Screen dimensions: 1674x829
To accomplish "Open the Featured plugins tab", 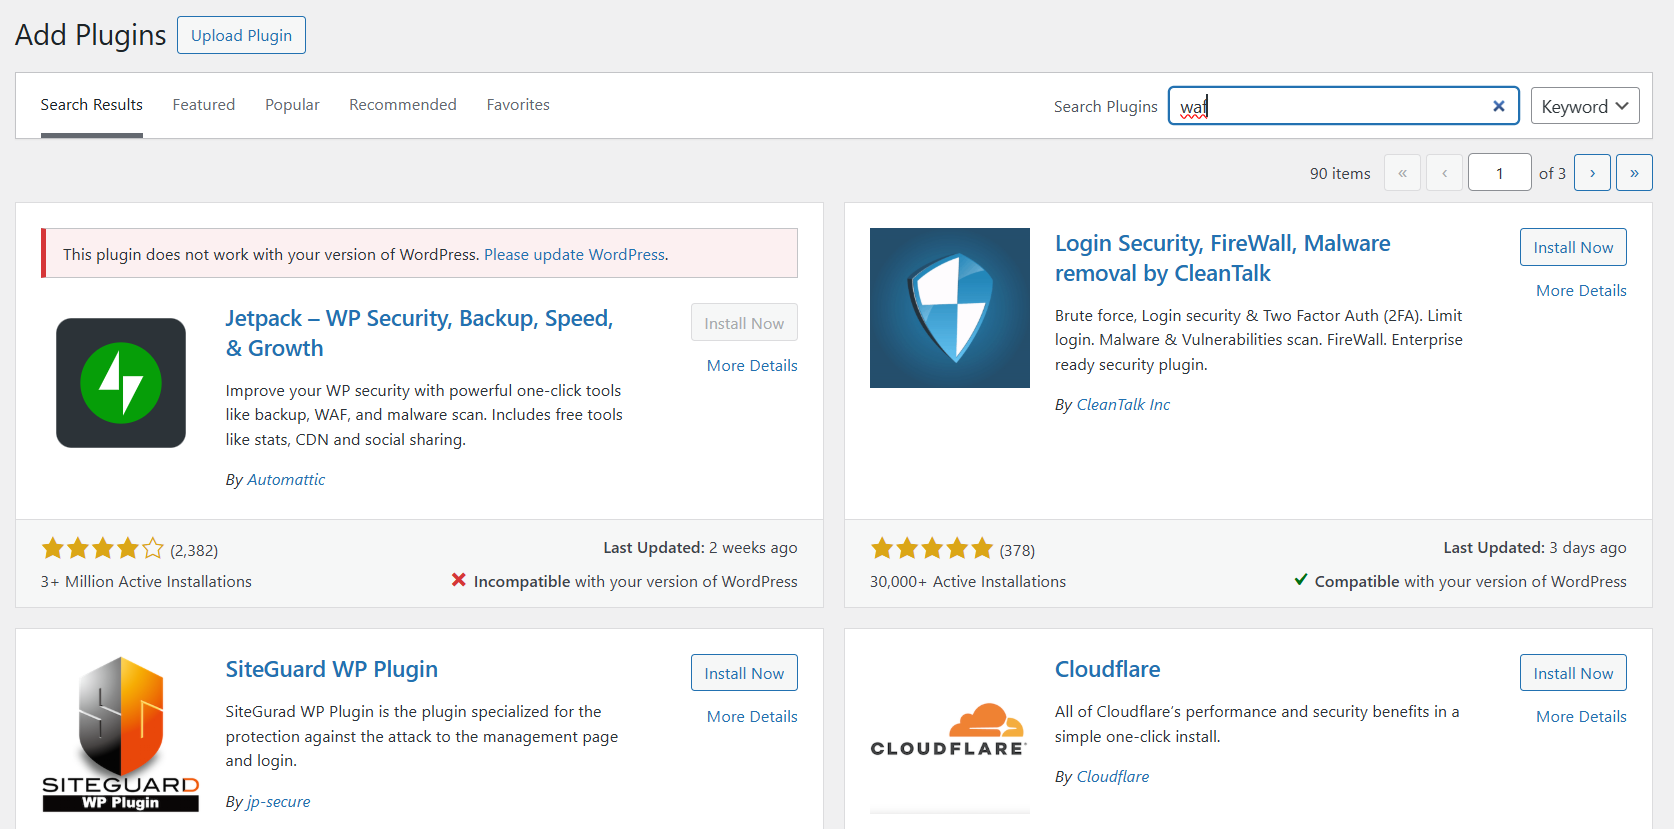I will (204, 105).
